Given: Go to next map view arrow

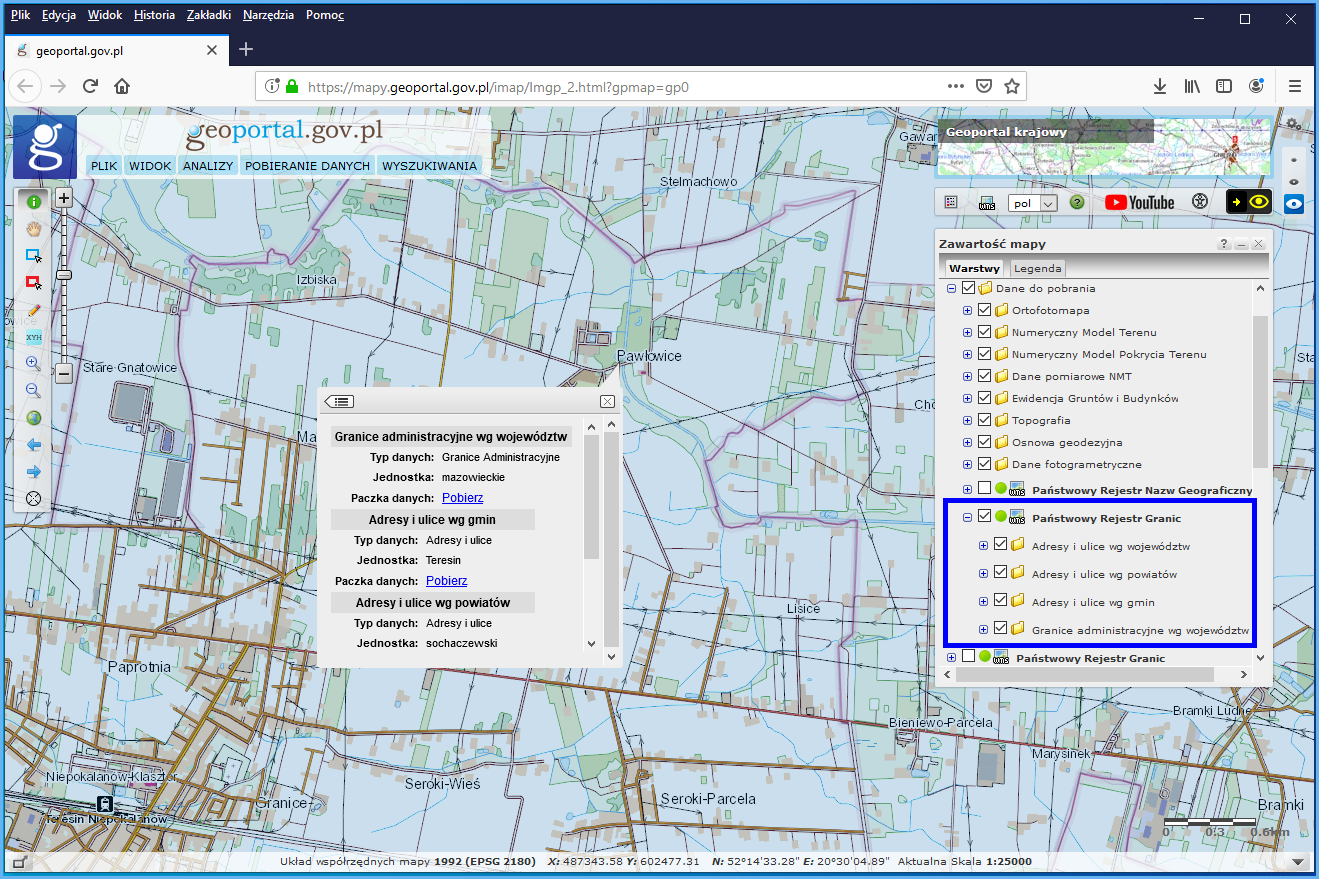Looking at the screenshot, I should [34, 472].
